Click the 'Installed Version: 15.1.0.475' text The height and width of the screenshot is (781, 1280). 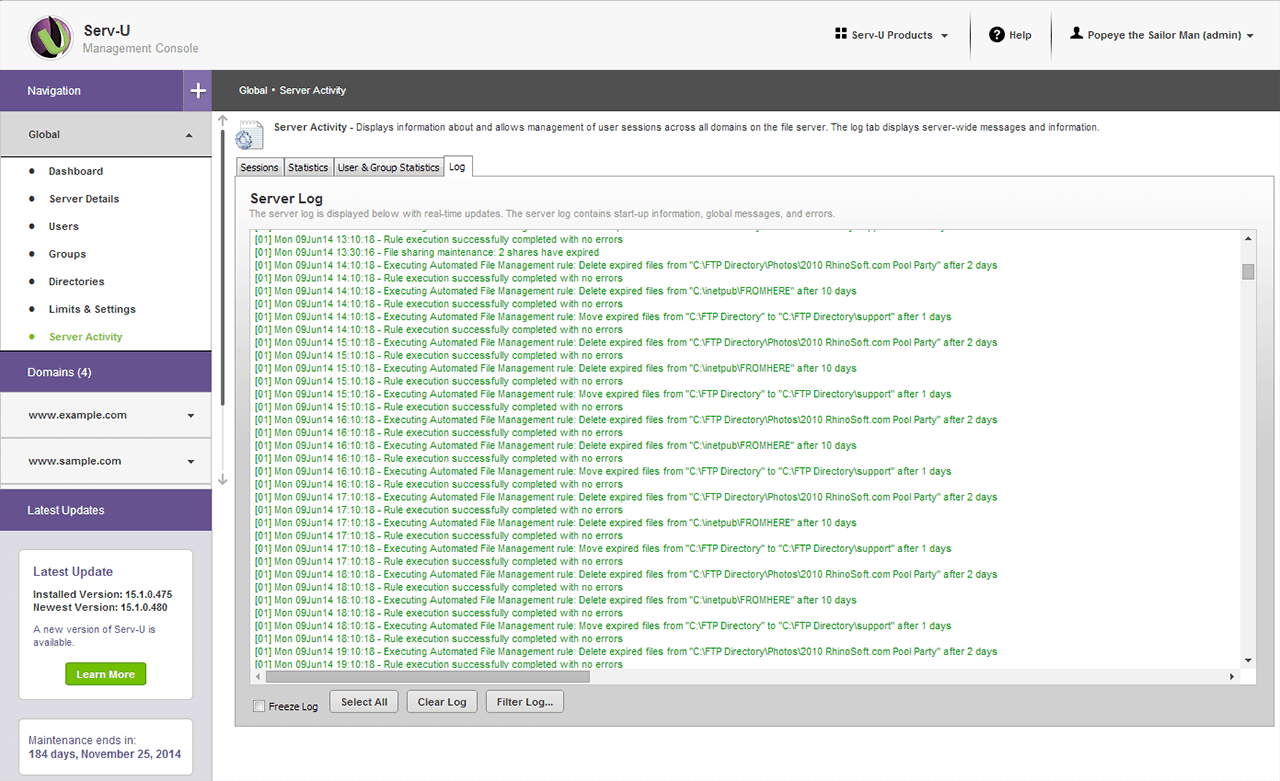click(x=103, y=595)
